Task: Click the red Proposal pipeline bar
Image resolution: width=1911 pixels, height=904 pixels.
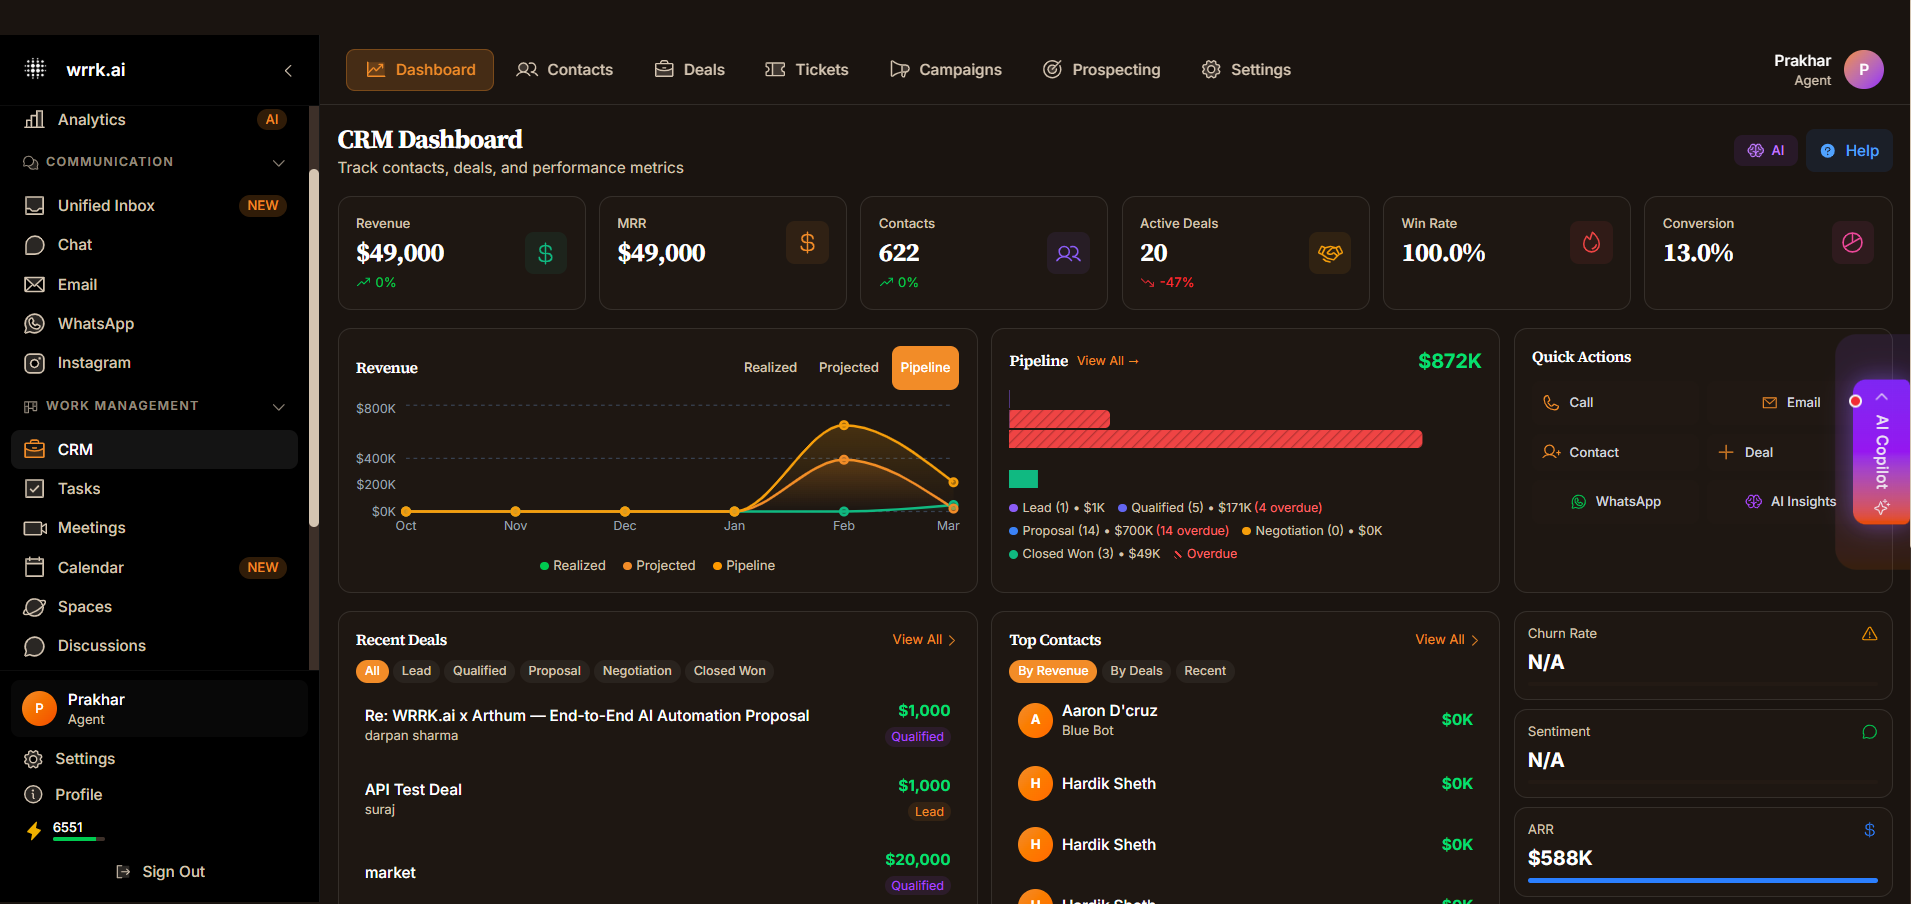Action: tap(1214, 439)
